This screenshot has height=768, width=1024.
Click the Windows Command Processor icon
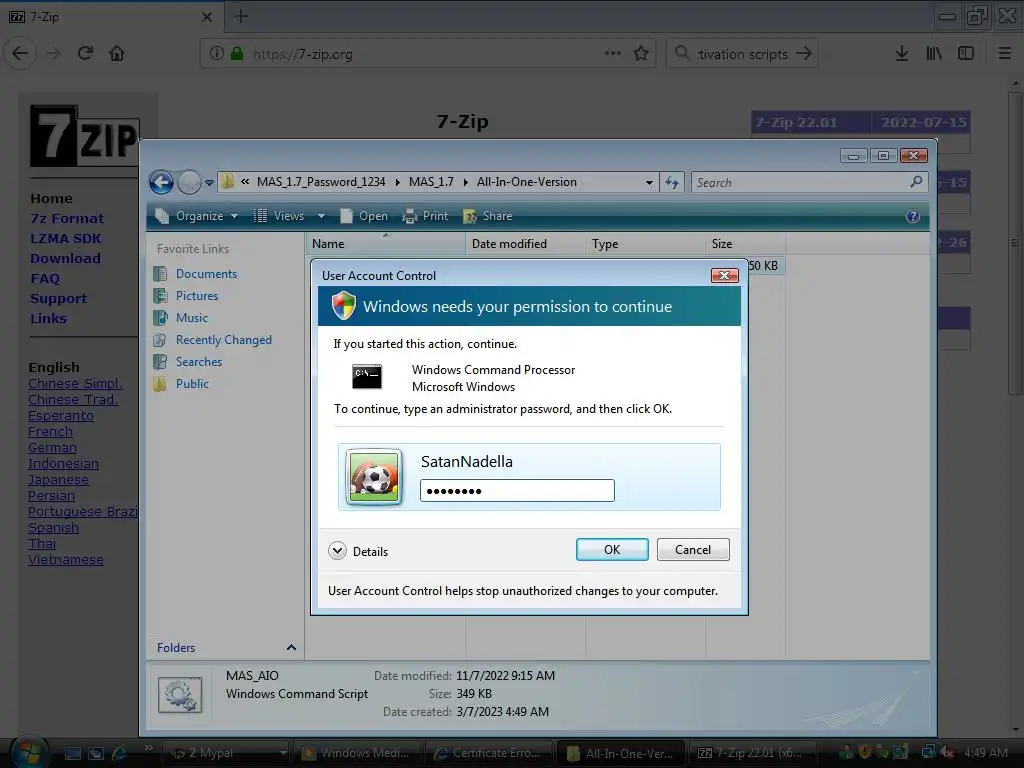click(366, 377)
